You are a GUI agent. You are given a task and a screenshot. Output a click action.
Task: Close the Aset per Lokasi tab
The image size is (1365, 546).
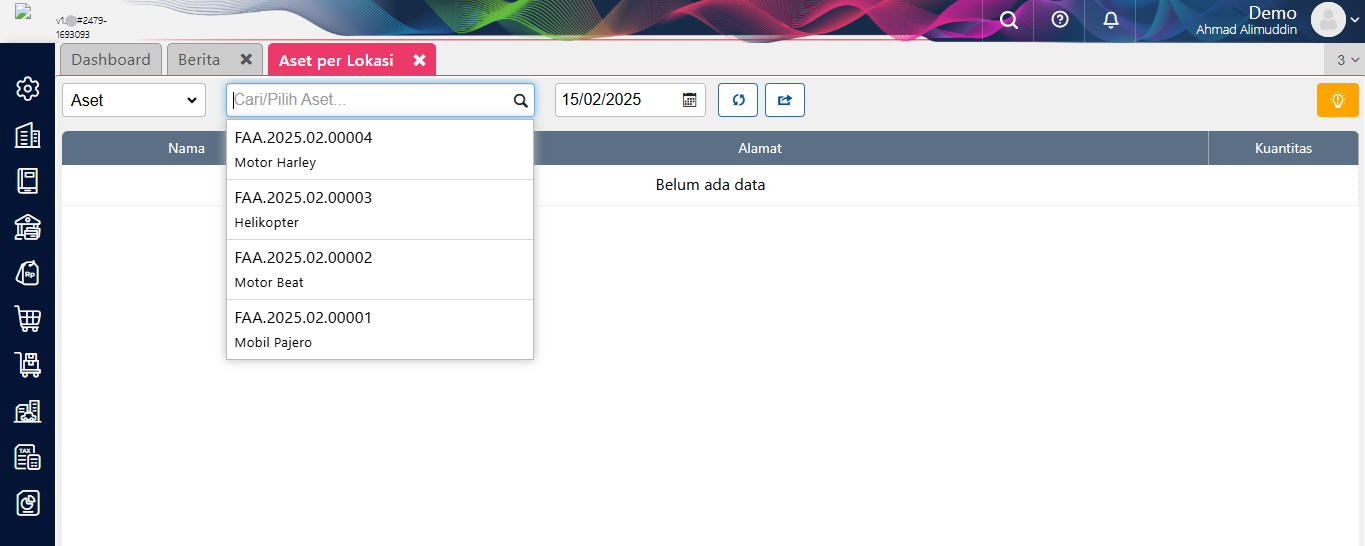(420, 61)
